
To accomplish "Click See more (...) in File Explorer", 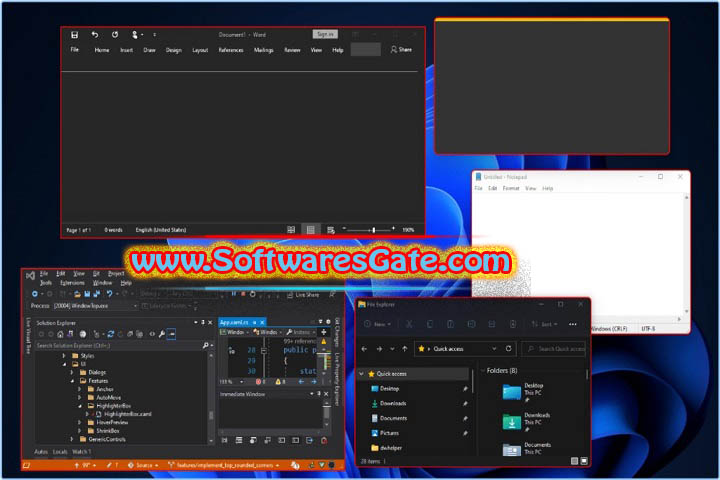I will point(573,324).
